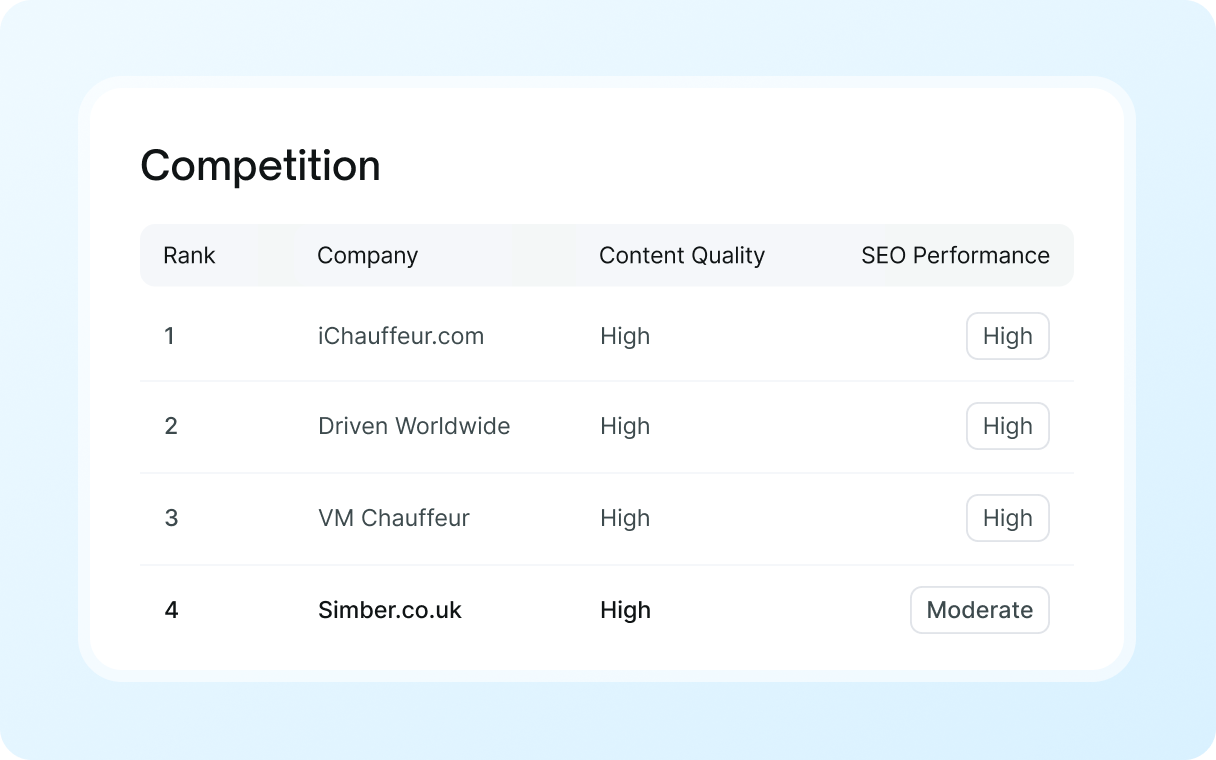The image size is (1216, 760).
Task: Click the High SEO badge for VM Chauffeur
Action: point(1008,518)
